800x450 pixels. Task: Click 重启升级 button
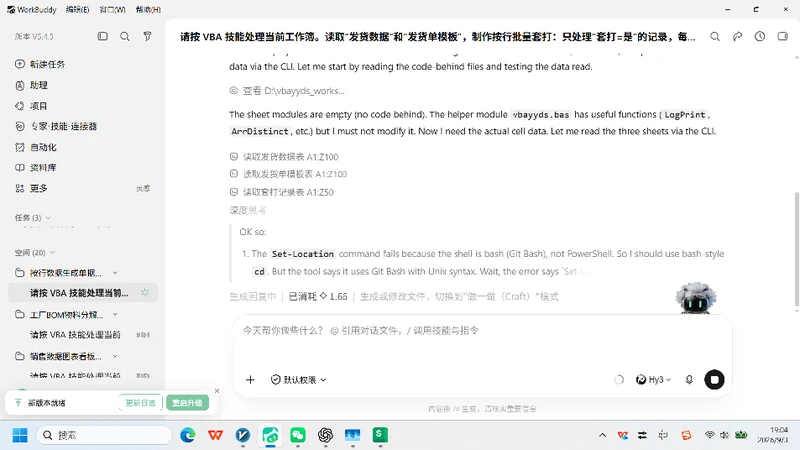pyautogui.click(x=187, y=403)
